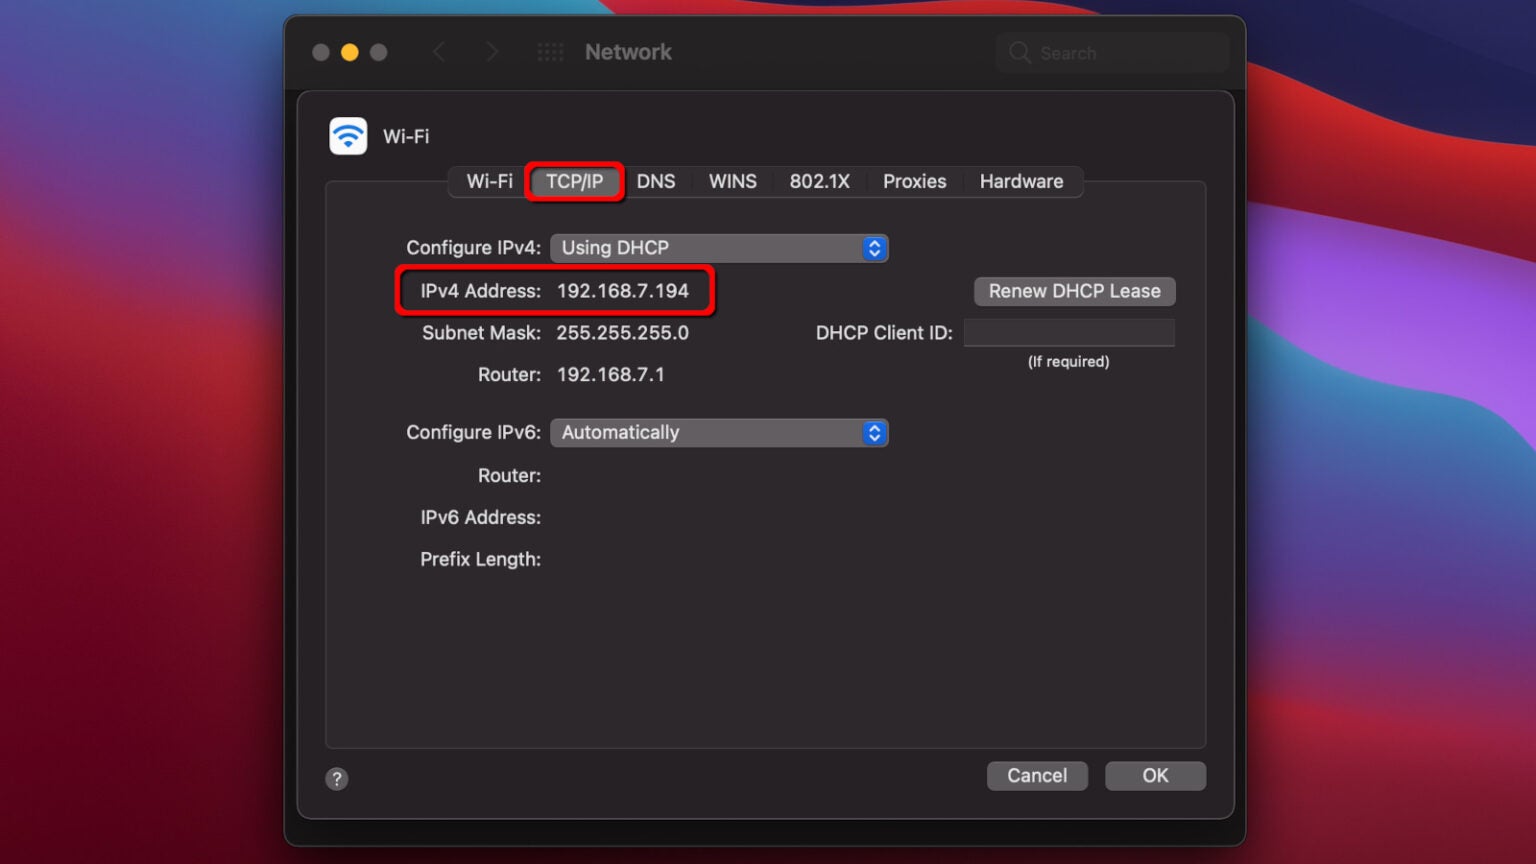
Task: Click inside the DHCP Client ID field
Action: tap(1070, 332)
